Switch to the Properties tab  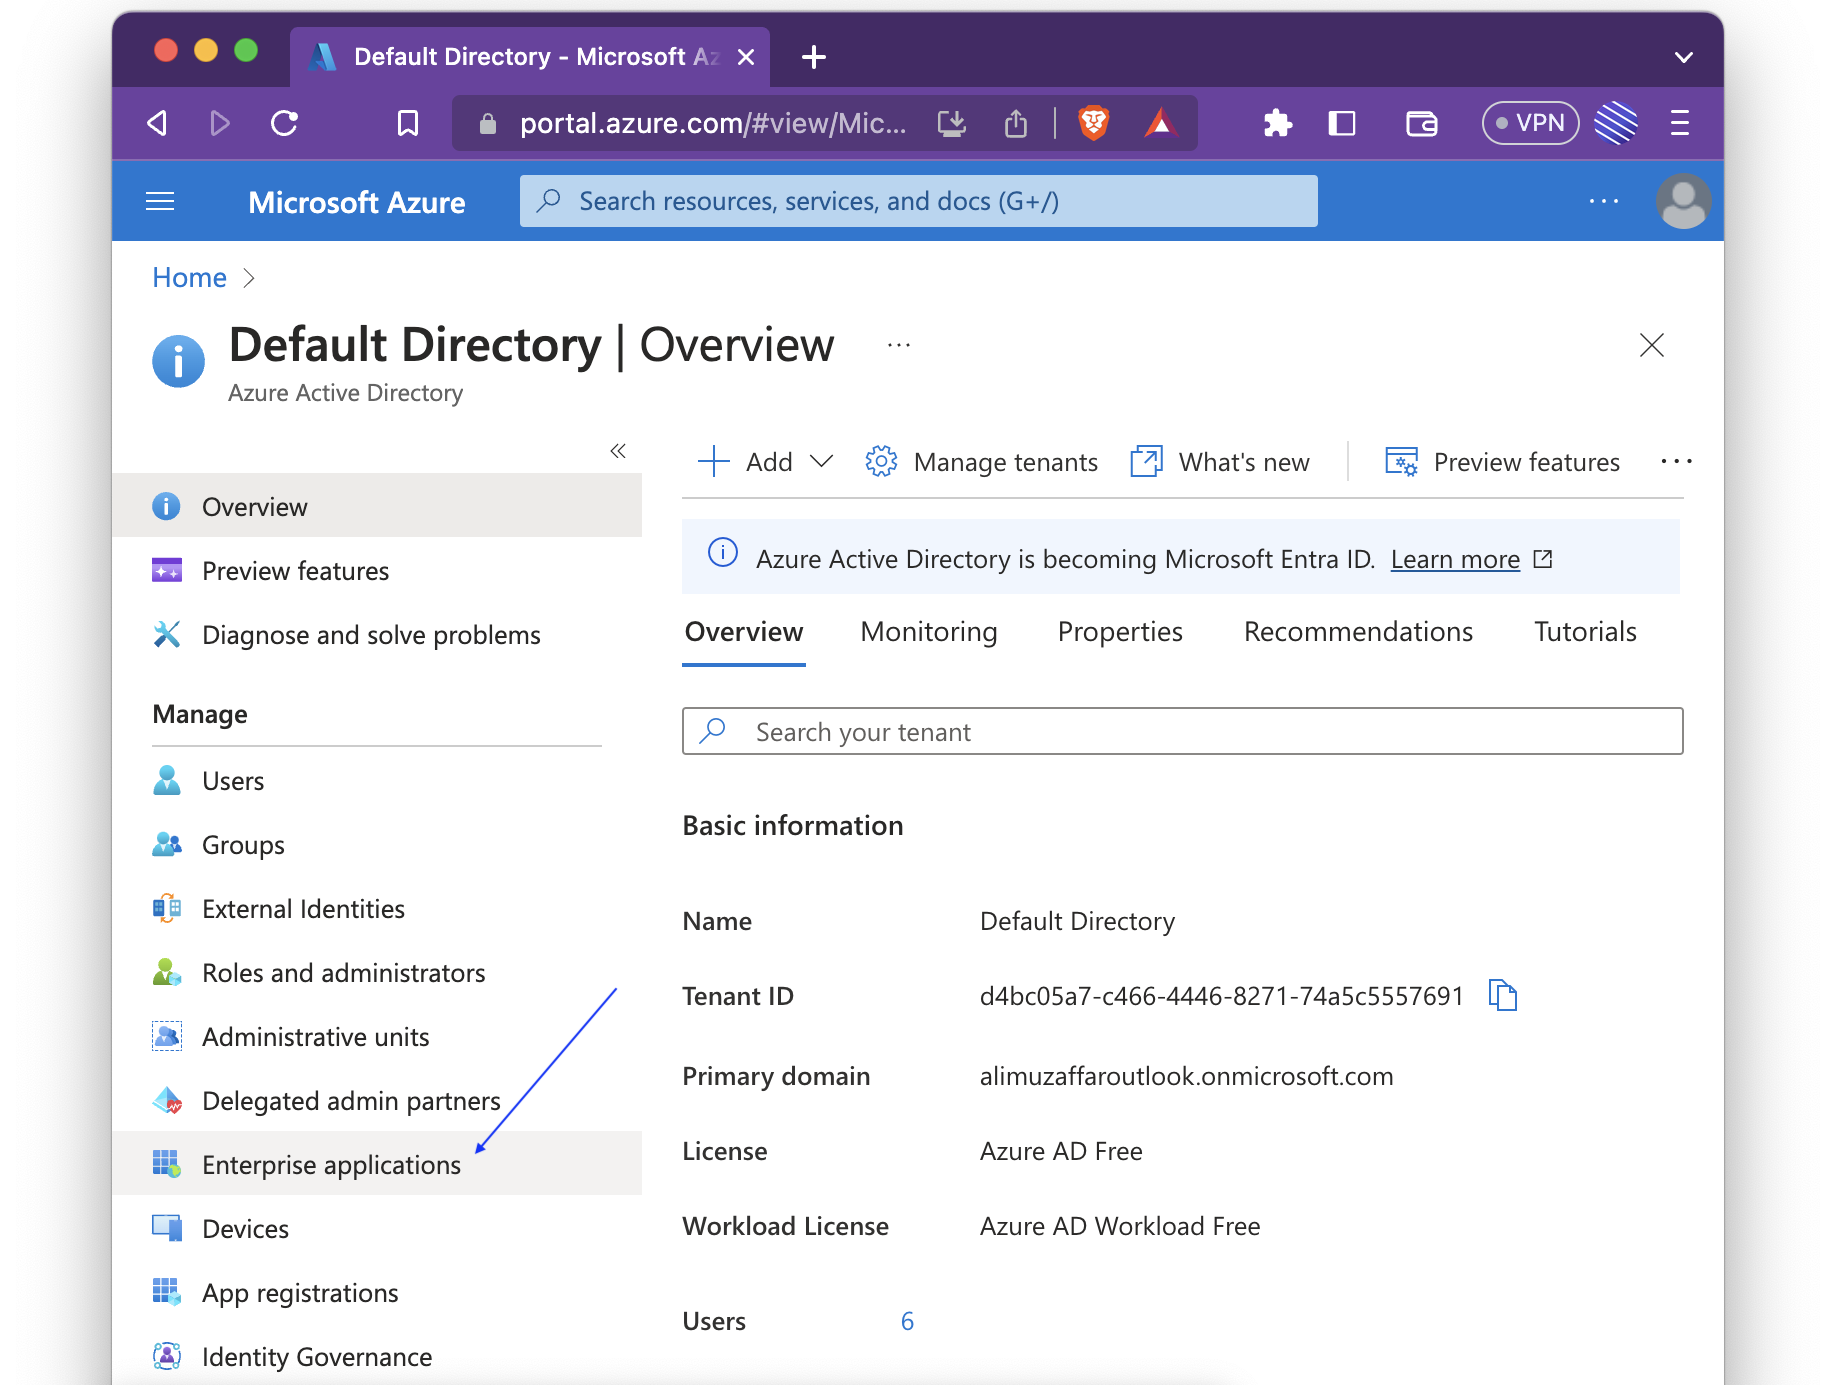click(1120, 632)
